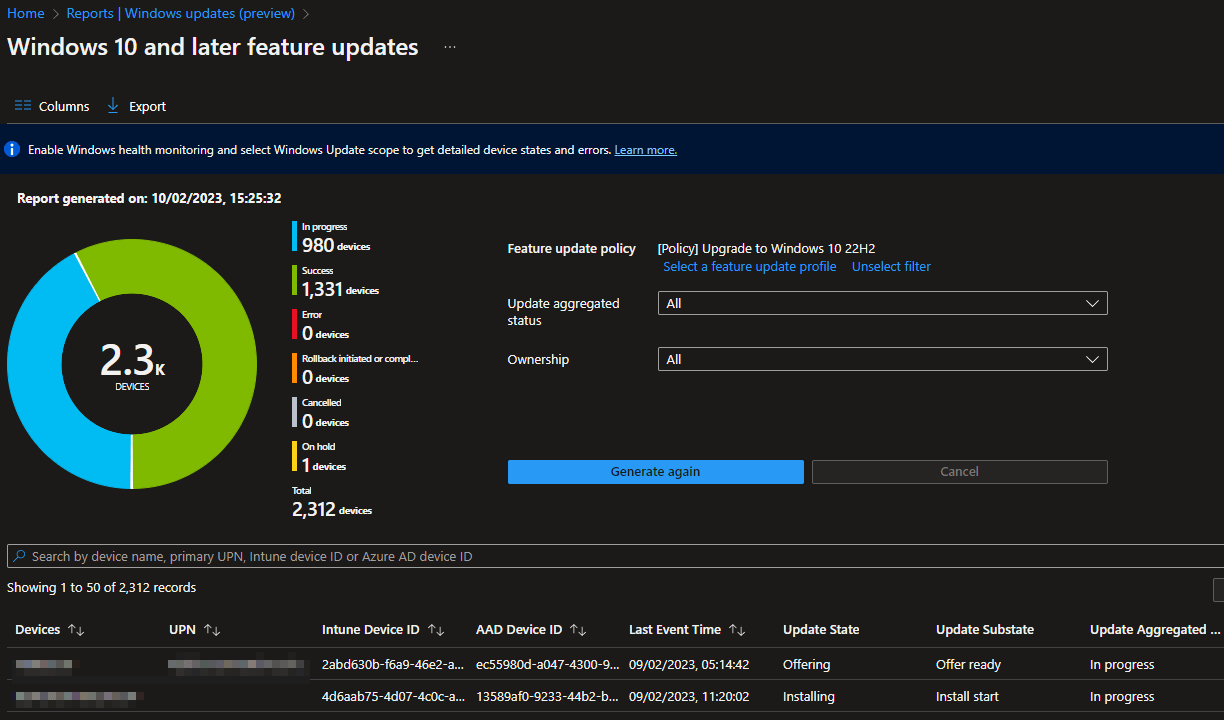Click the blue In progress legend swatch

coord(295,237)
